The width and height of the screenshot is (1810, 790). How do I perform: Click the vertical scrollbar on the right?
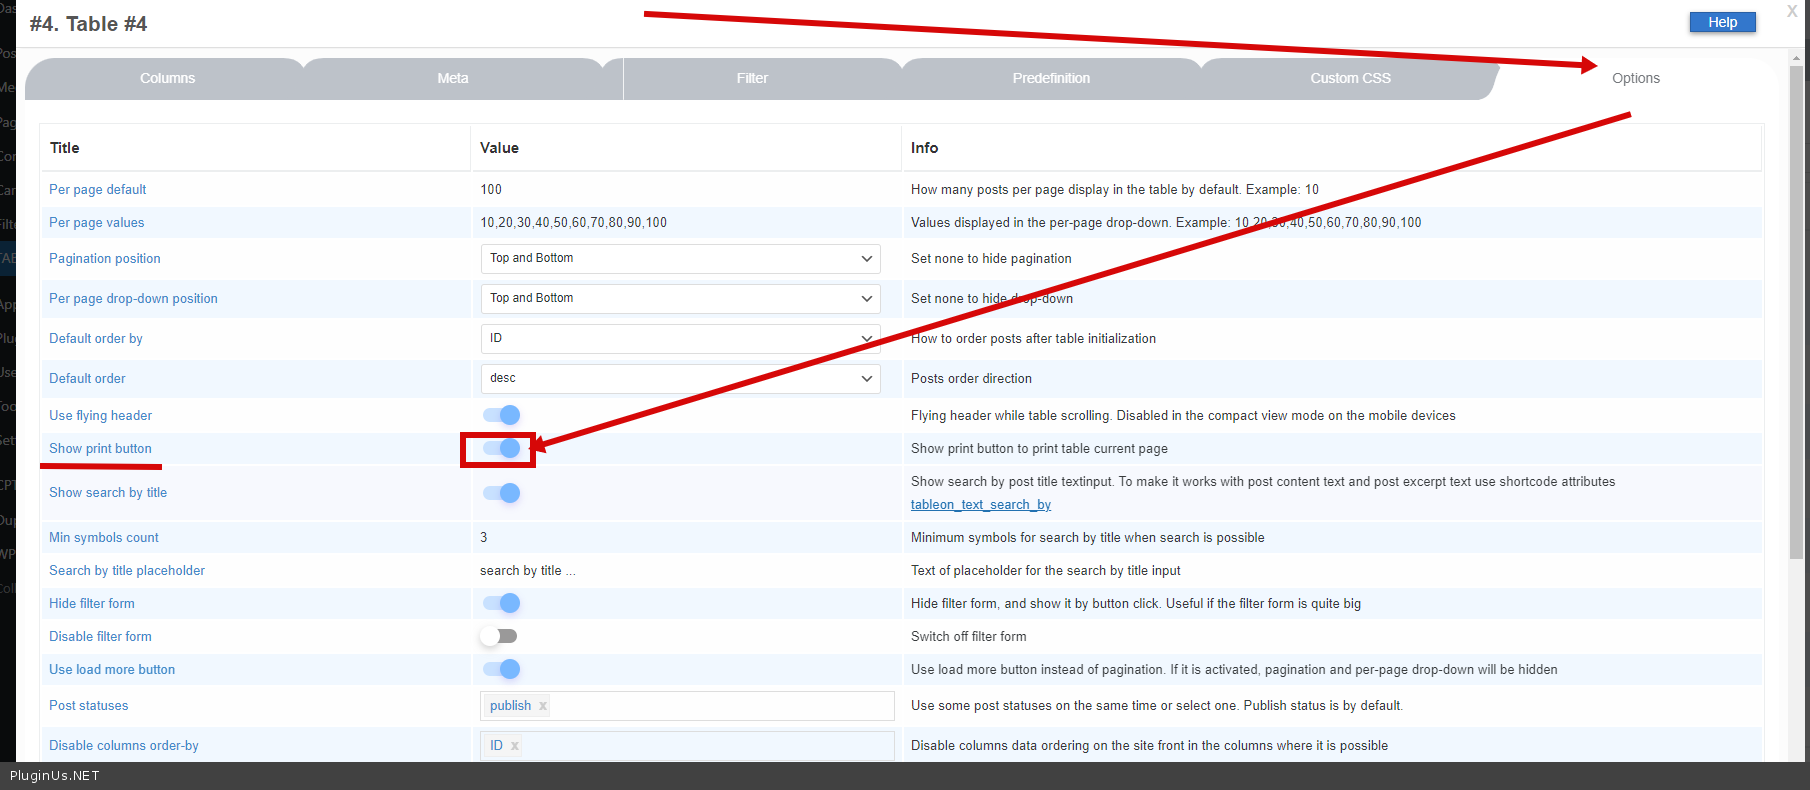coord(1796,300)
